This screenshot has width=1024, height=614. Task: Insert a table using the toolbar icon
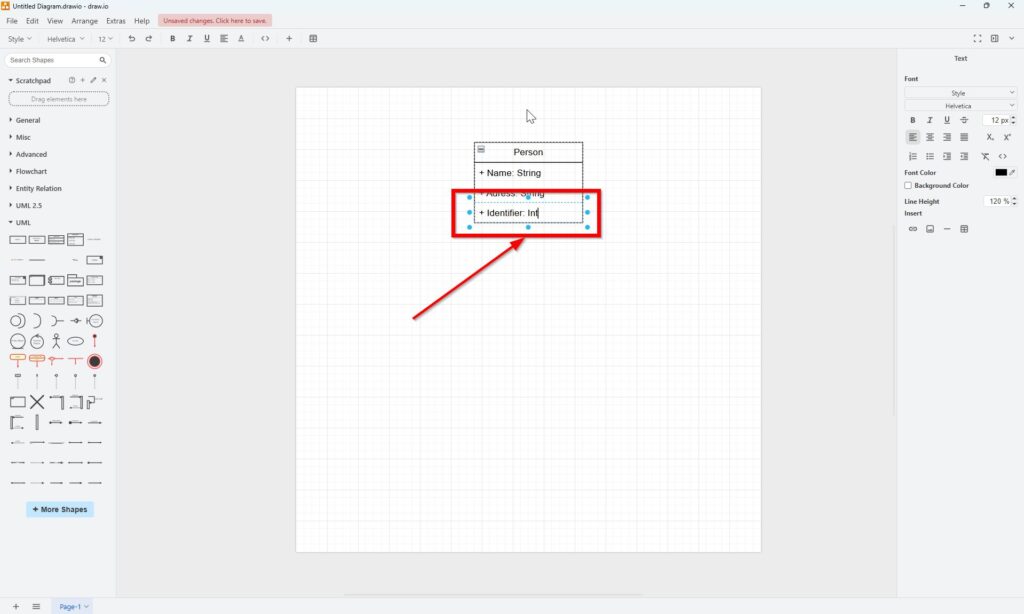(x=313, y=39)
